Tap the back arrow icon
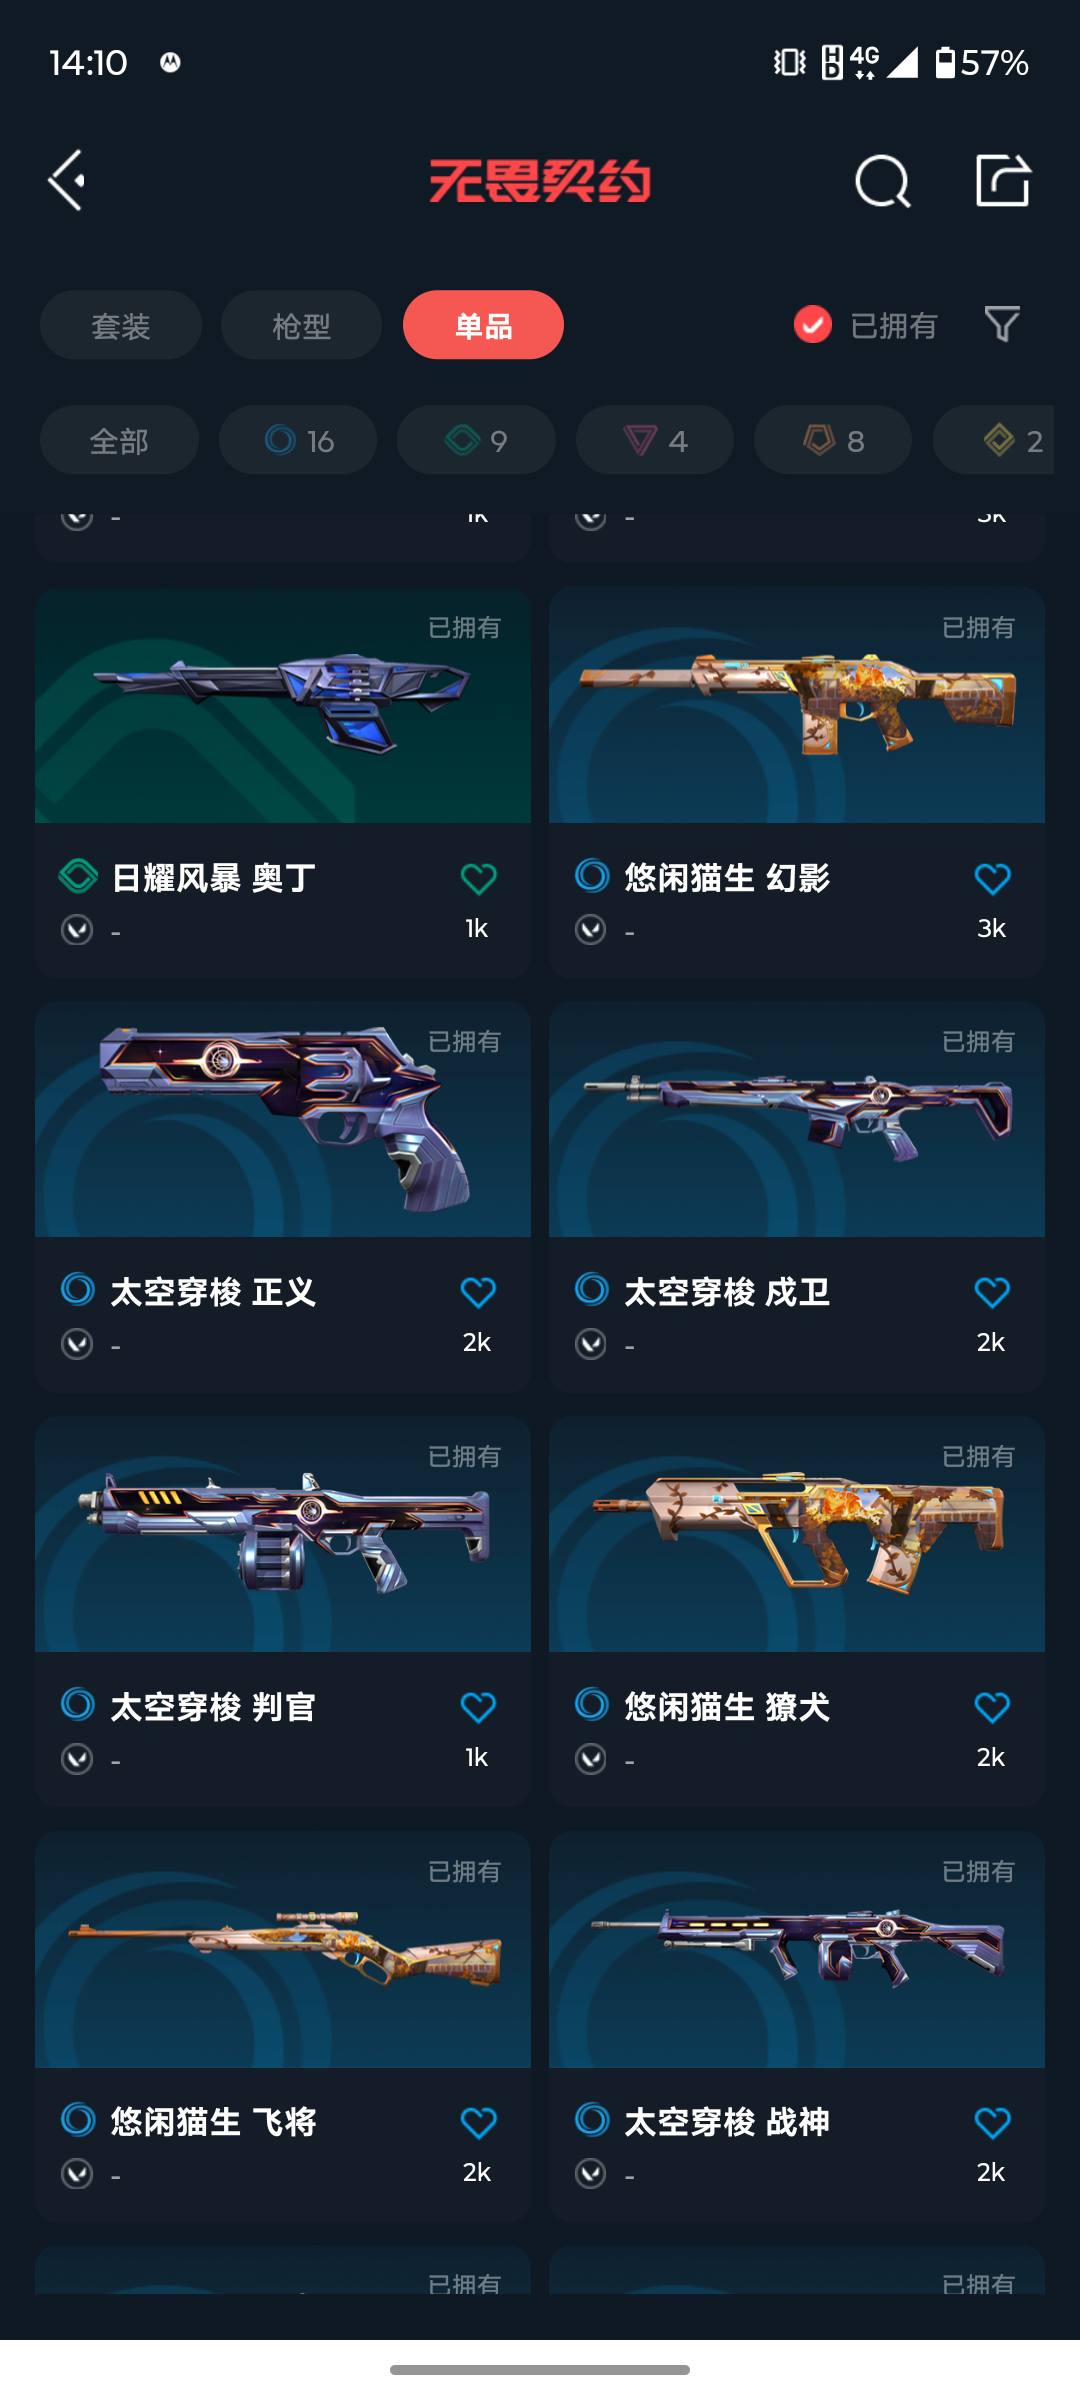 [67, 181]
